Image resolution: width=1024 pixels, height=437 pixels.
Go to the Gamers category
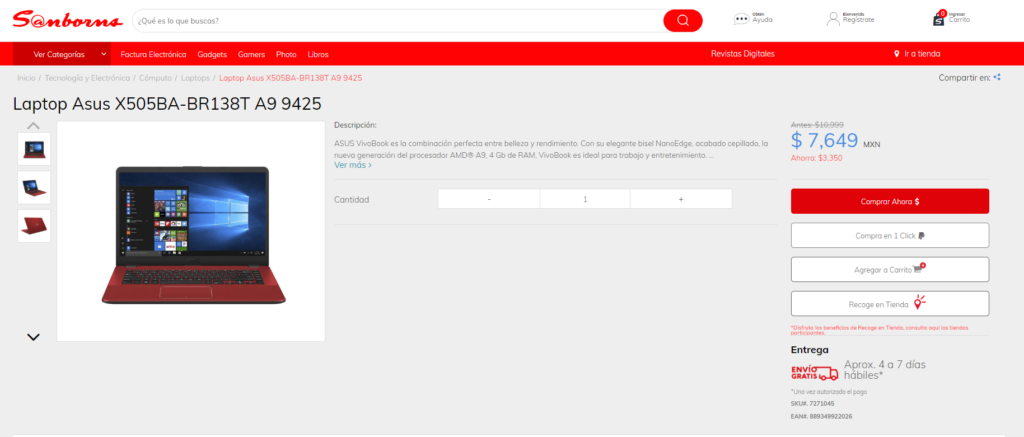[251, 54]
